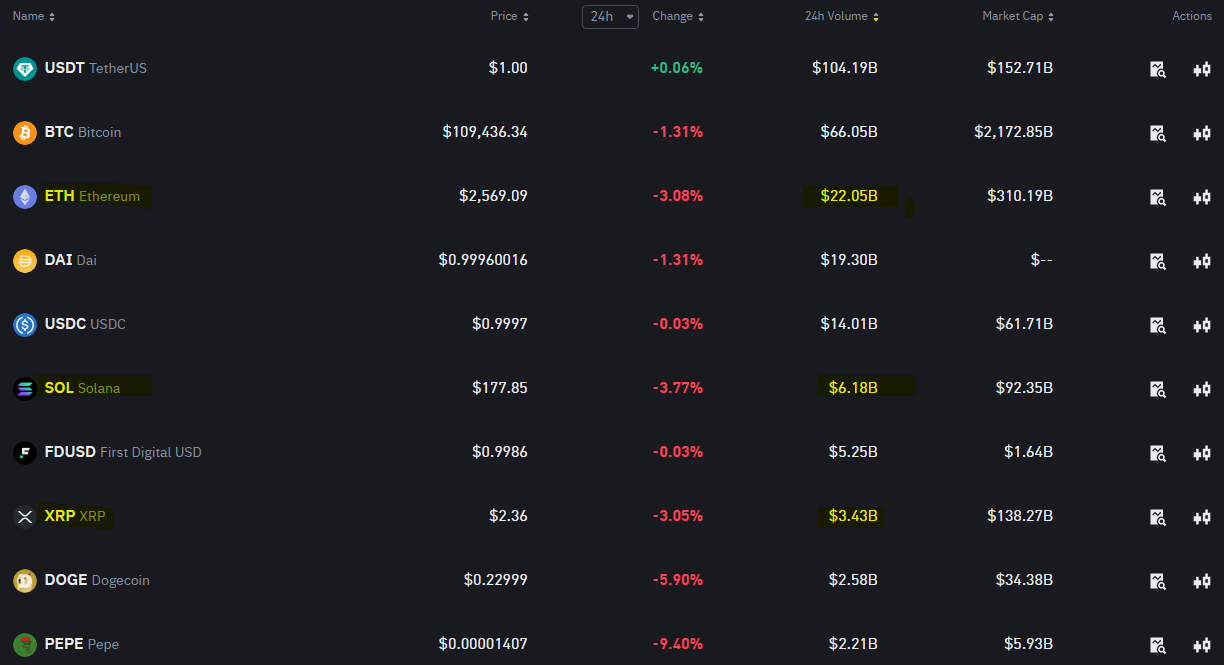Sort the table by Change column
Image resolution: width=1224 pixels, height=665 pixels.
click(x=678, y=16)
